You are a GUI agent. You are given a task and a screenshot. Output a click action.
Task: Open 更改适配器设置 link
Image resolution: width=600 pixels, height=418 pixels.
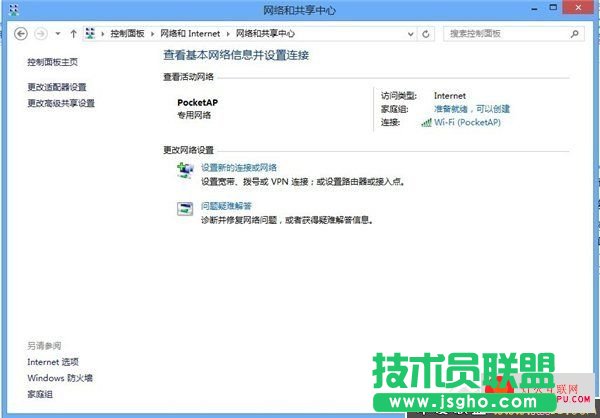57,87
